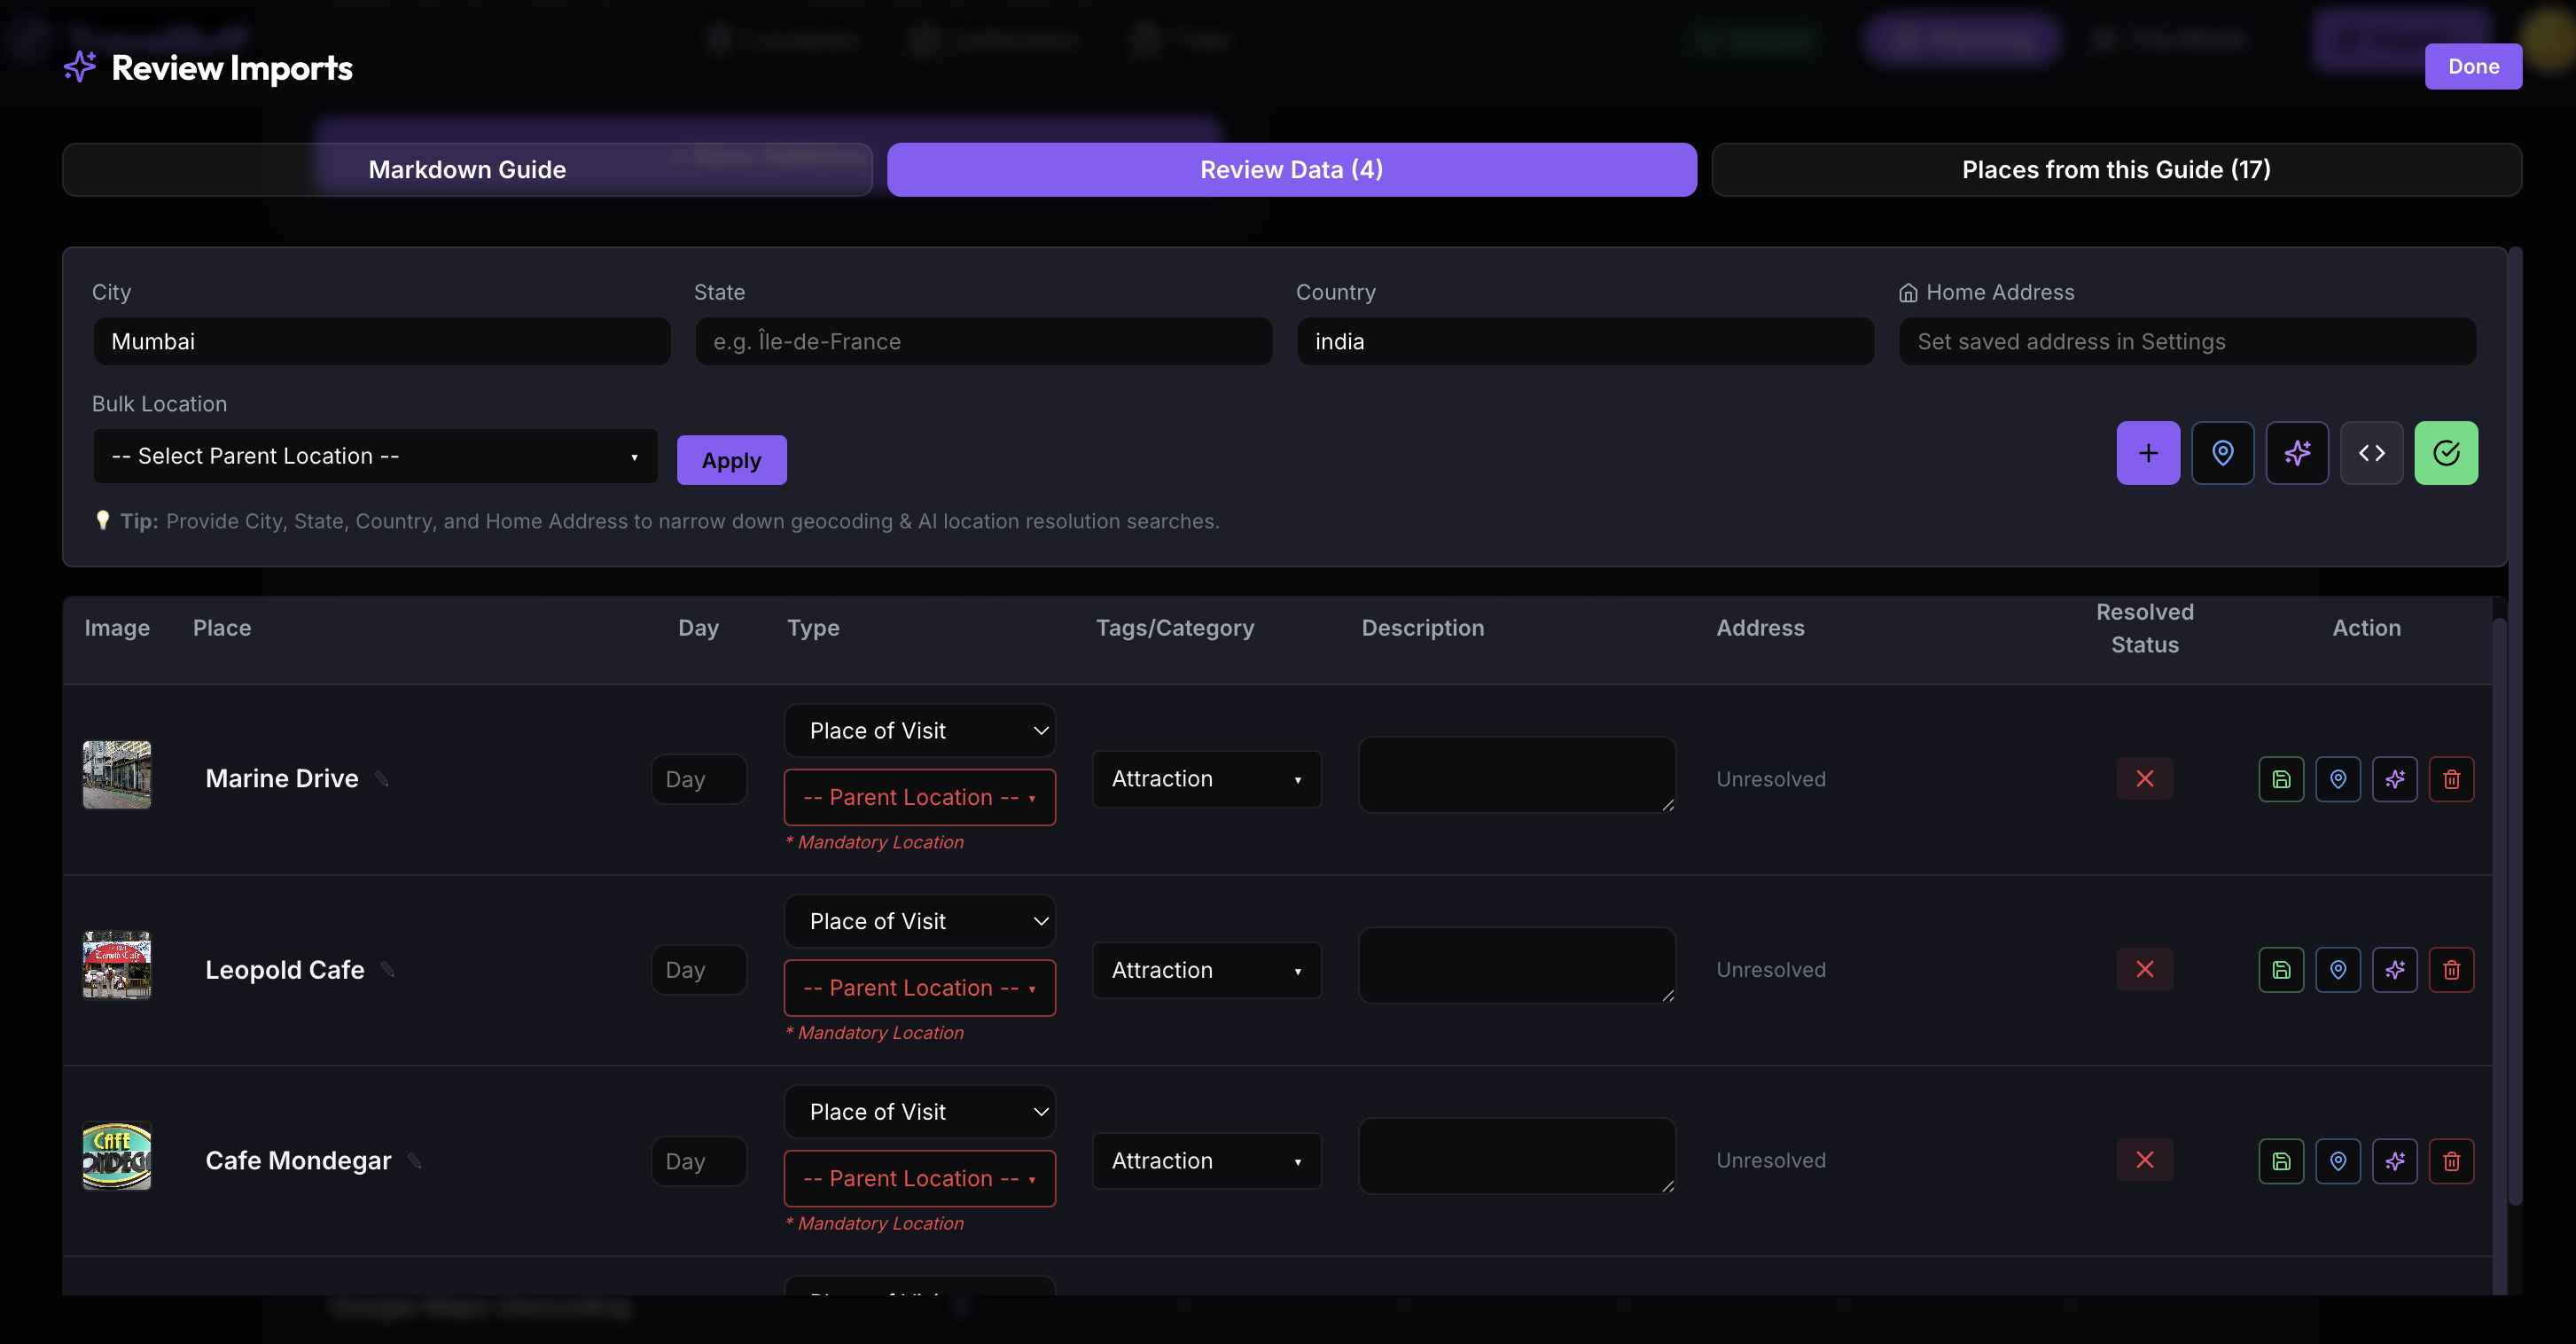Viewport: 2576px width, 1344px height.
Task: Click the Apply bulk location button
Action: click(x=731, y=460)
